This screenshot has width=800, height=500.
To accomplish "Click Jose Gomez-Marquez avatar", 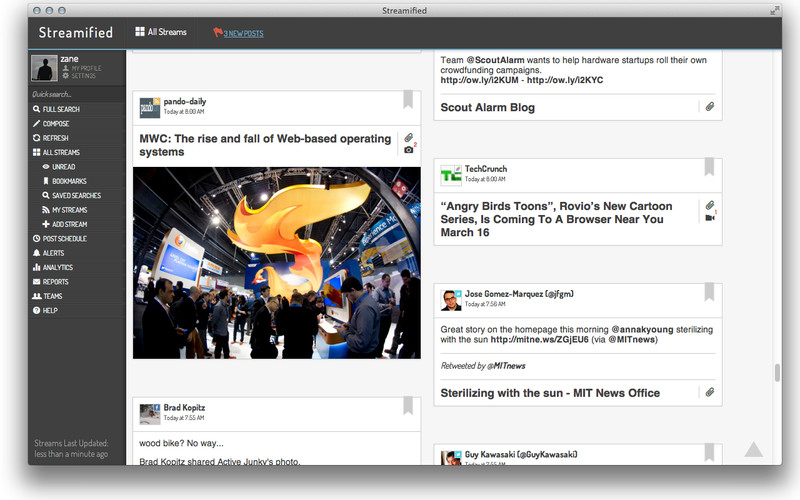I will tap(451, 301).
